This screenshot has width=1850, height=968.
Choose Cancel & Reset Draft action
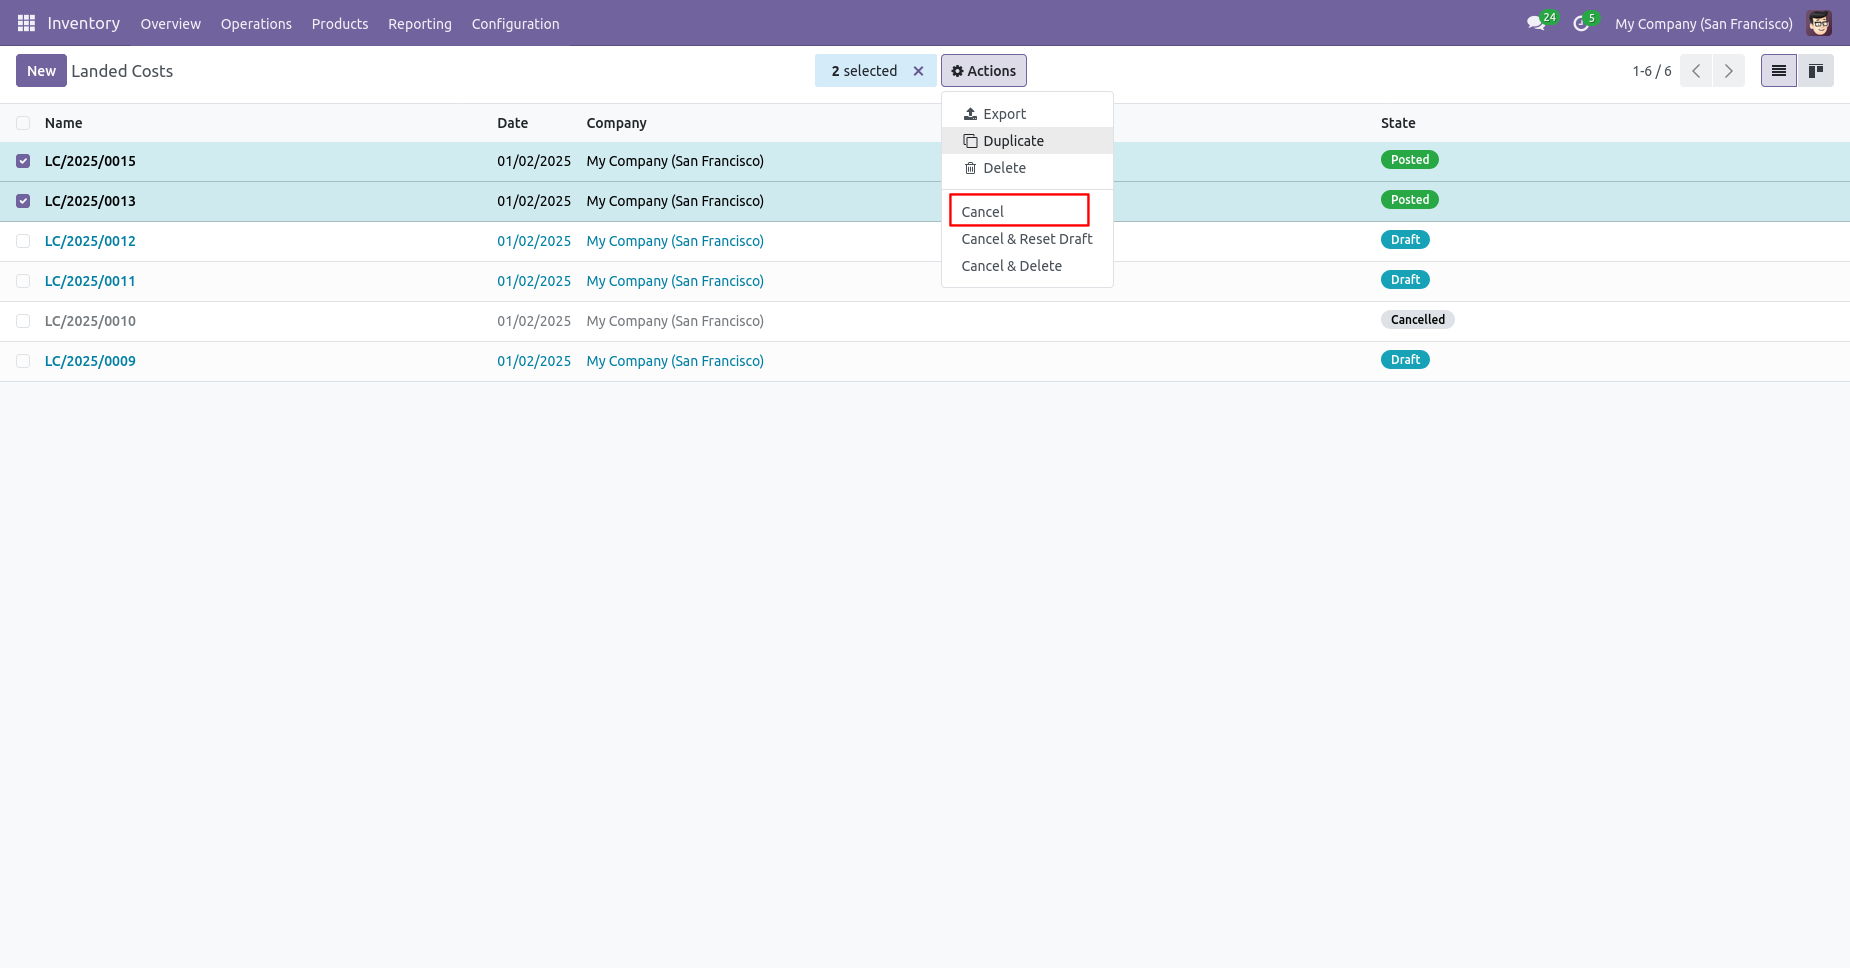tap(1027, 239)
